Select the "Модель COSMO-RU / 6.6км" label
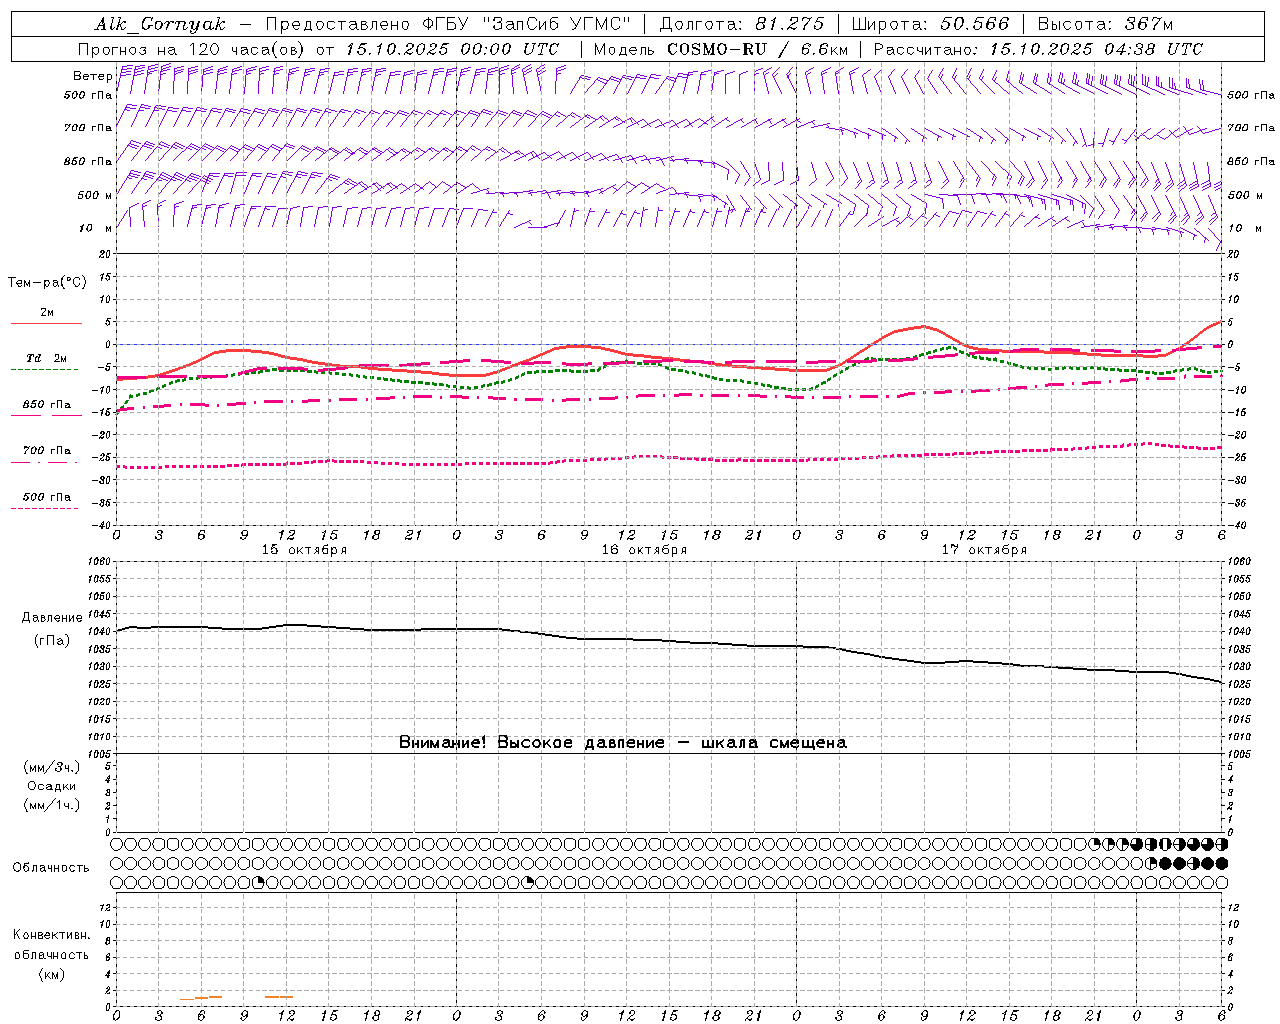The width and height of the screenshot is (1280, 1024). coord(721,49)
